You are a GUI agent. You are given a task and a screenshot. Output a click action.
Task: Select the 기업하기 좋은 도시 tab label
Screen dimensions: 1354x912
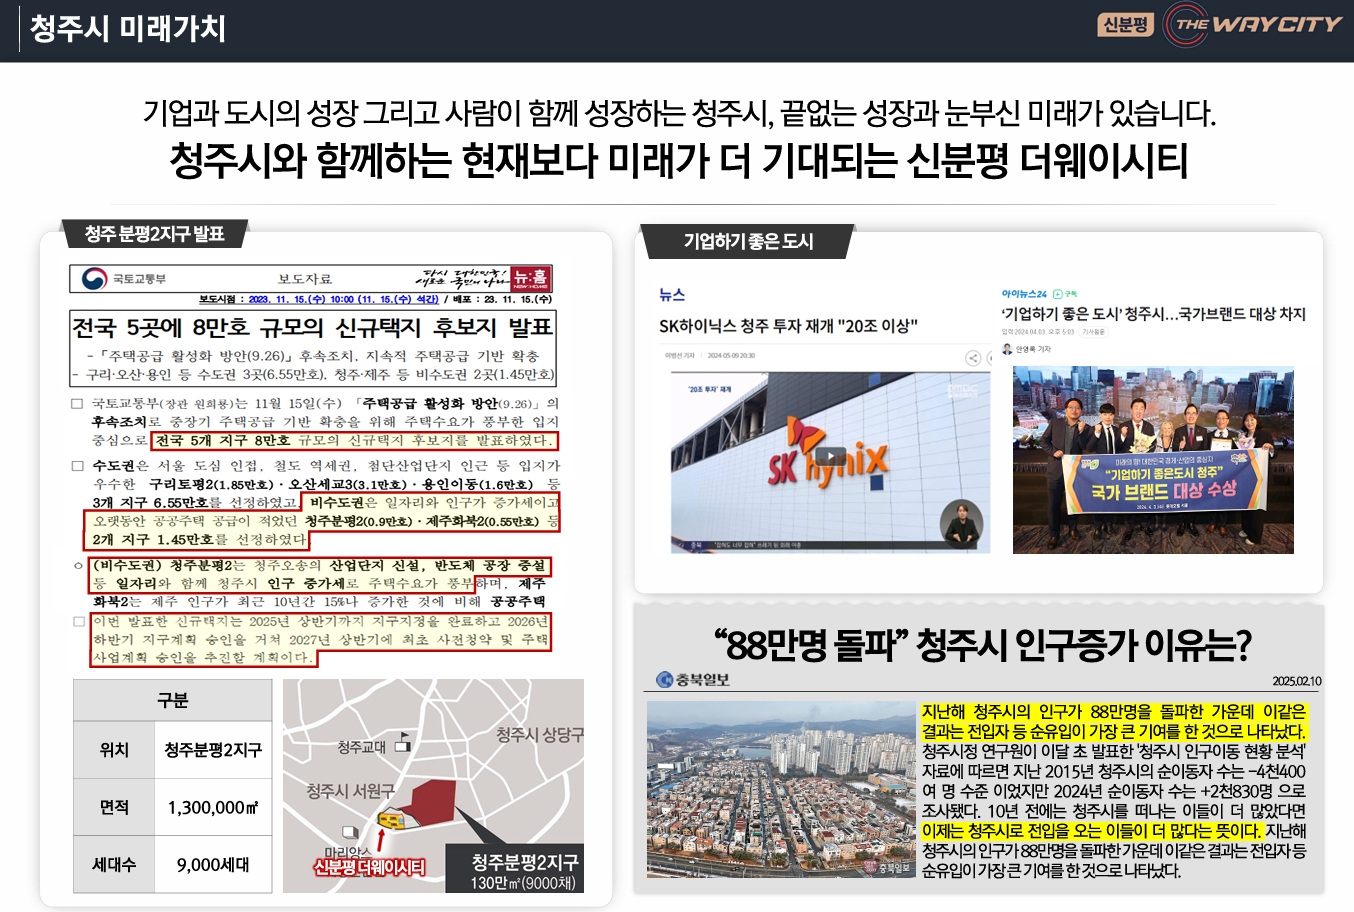(x=748, y=241)
